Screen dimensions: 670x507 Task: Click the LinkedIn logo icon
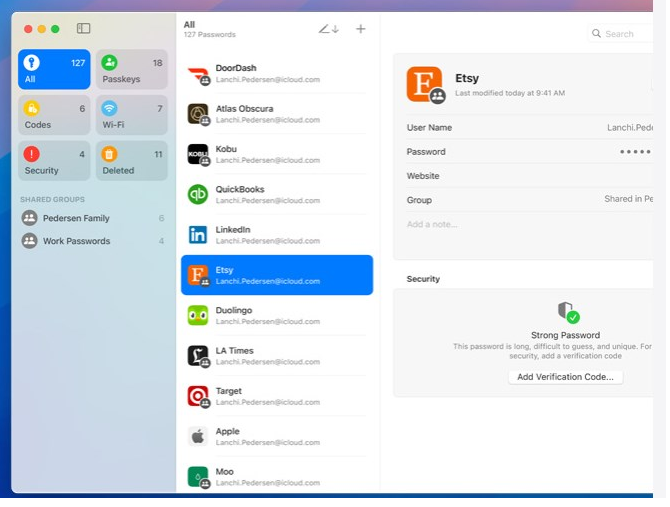point(198,235)
